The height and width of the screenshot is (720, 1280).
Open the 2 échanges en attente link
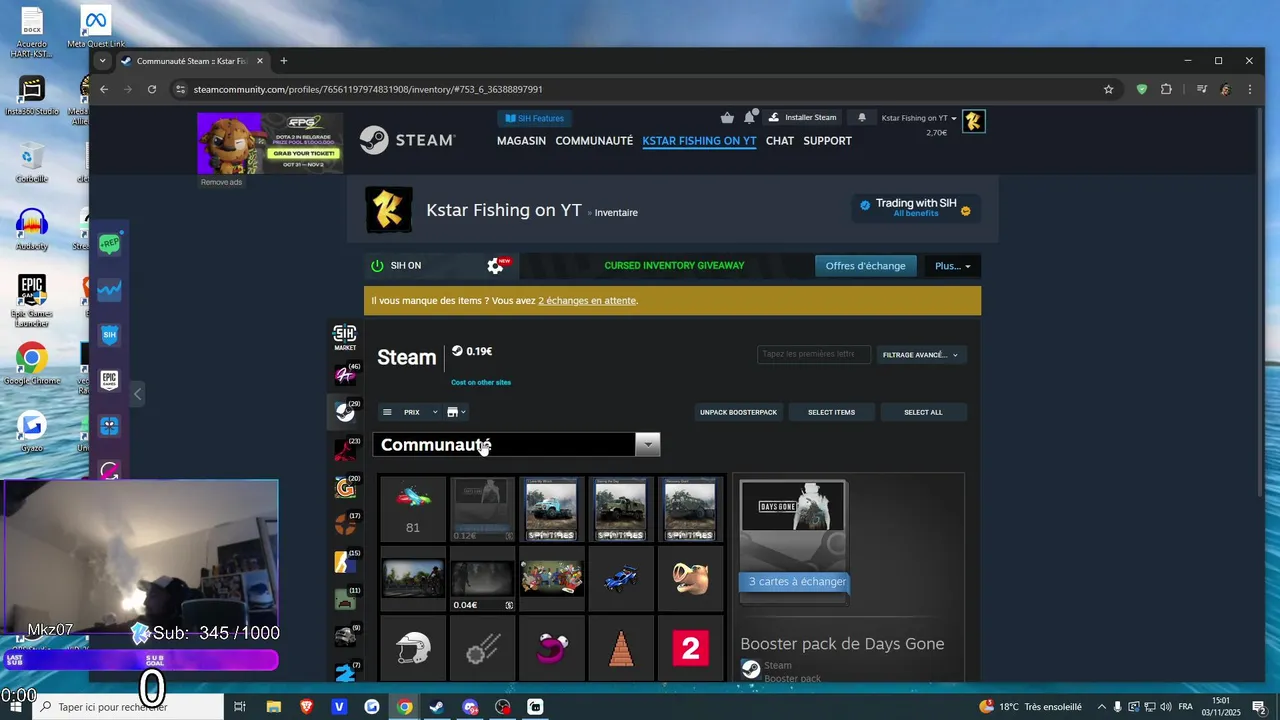coord(587,301)
